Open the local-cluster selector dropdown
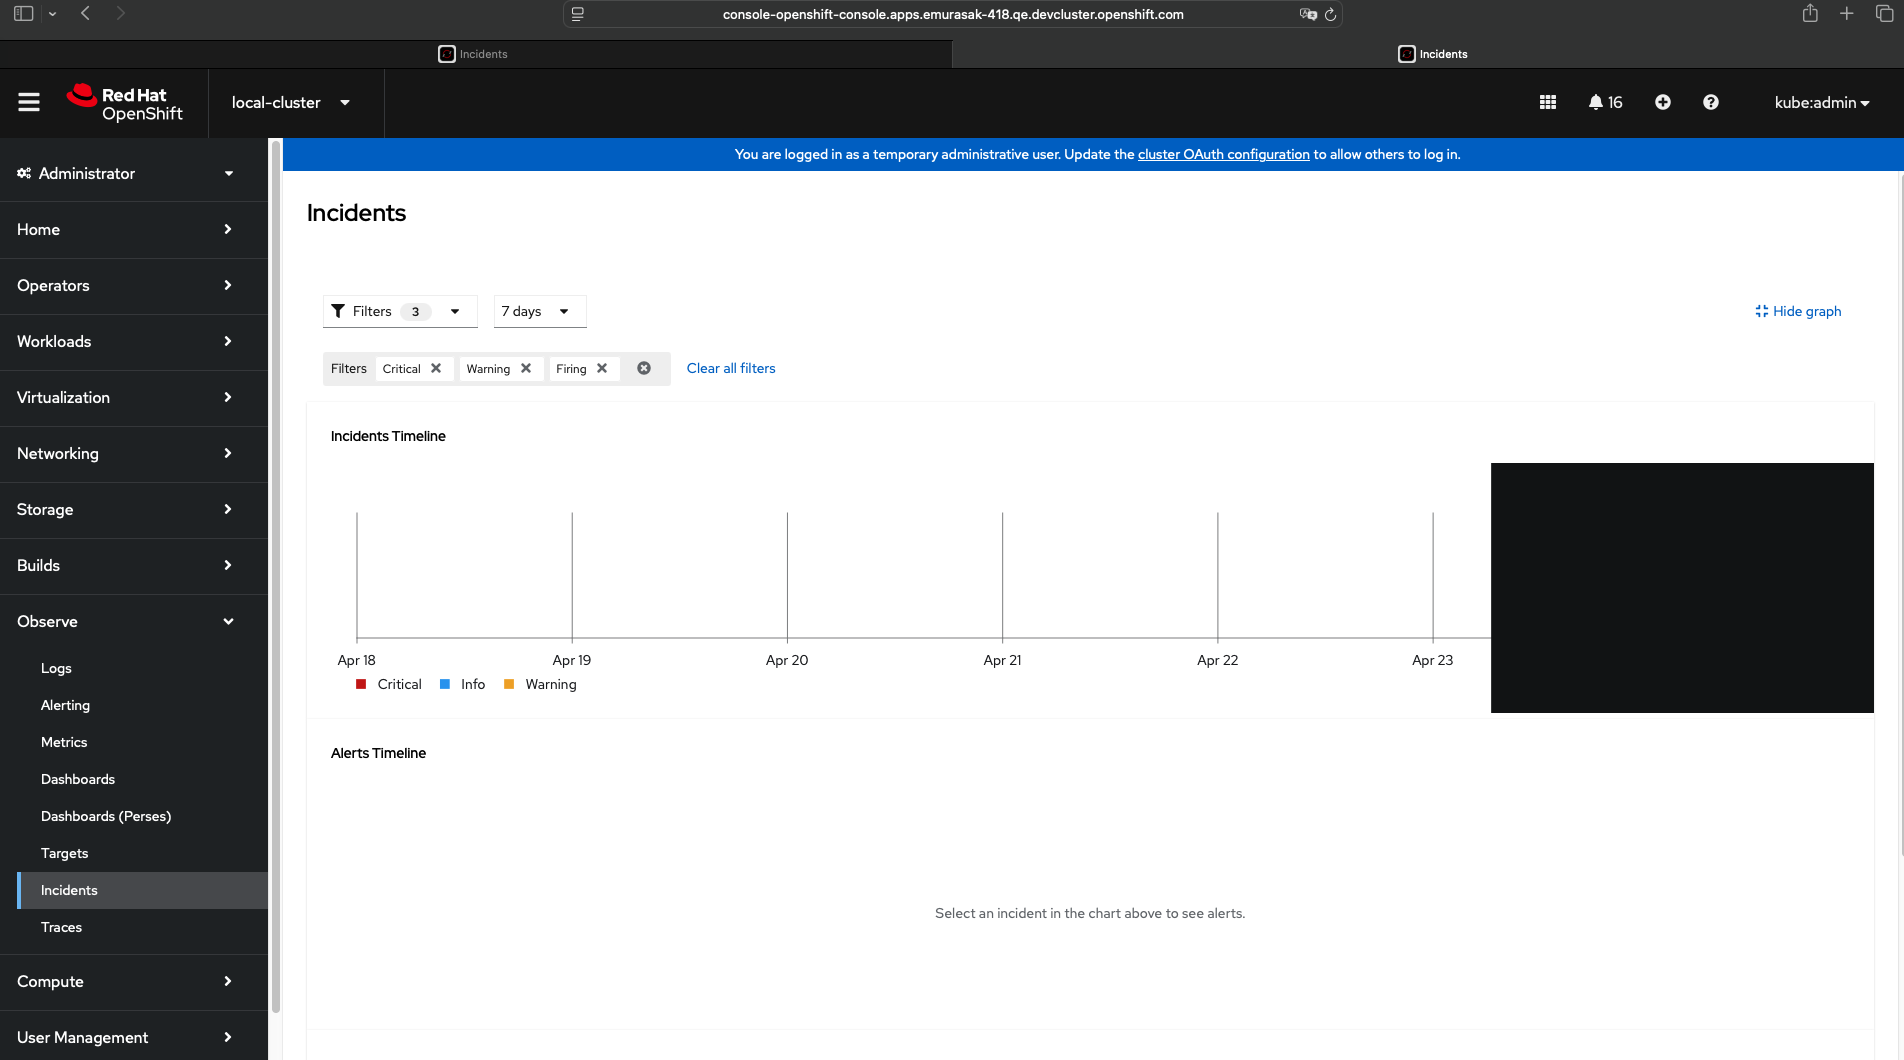This screenshot has height=1060, width=1904. pyautogui.click(x=291, y=102)
